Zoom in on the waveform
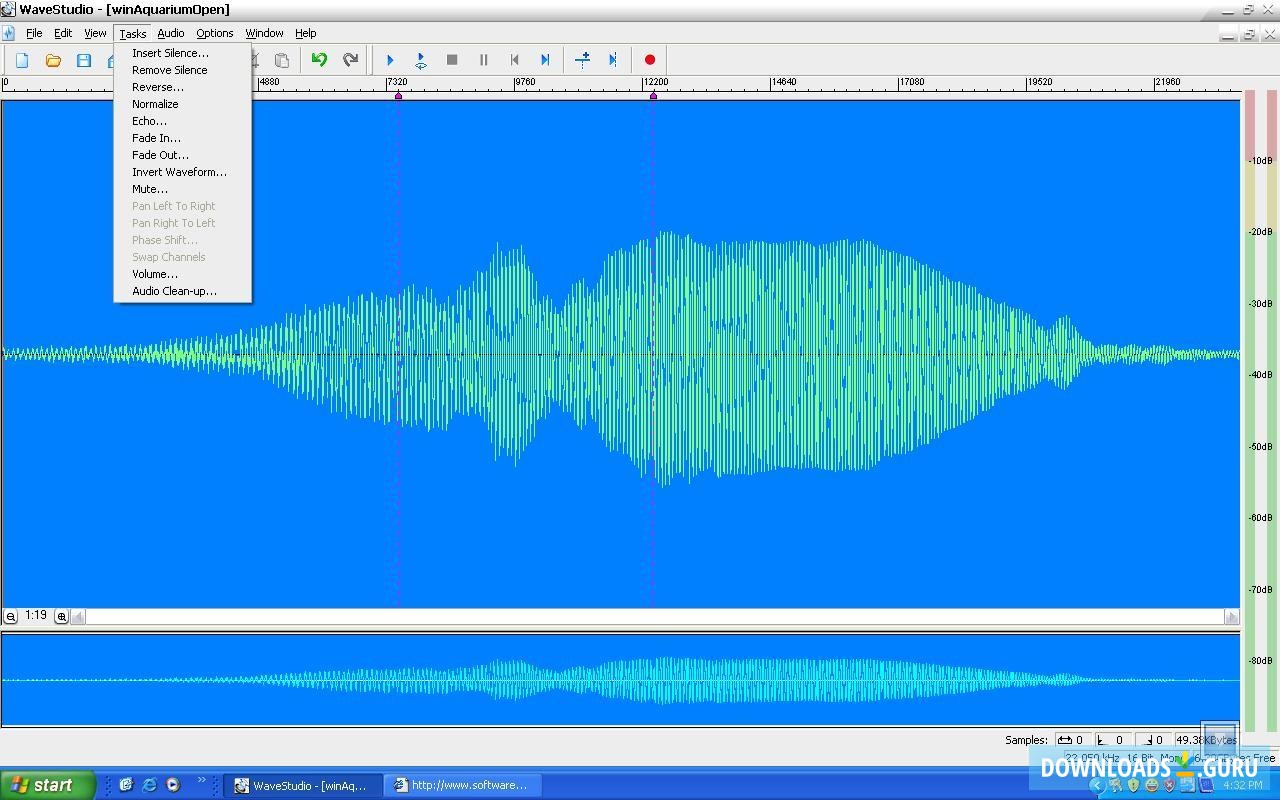Image resolution: width=1280 pixels, height=800 pixels. coord(61,616)
